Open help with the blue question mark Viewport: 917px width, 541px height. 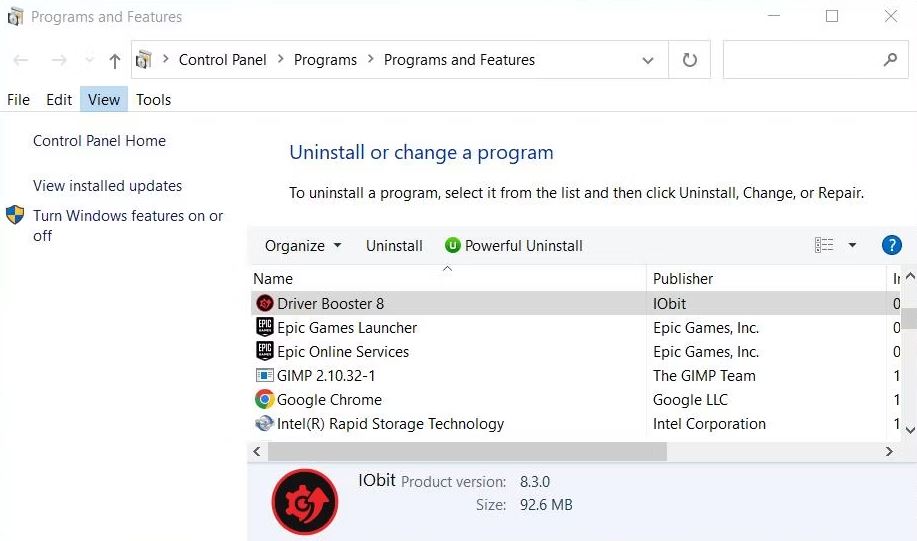click(x=891, y=245)
